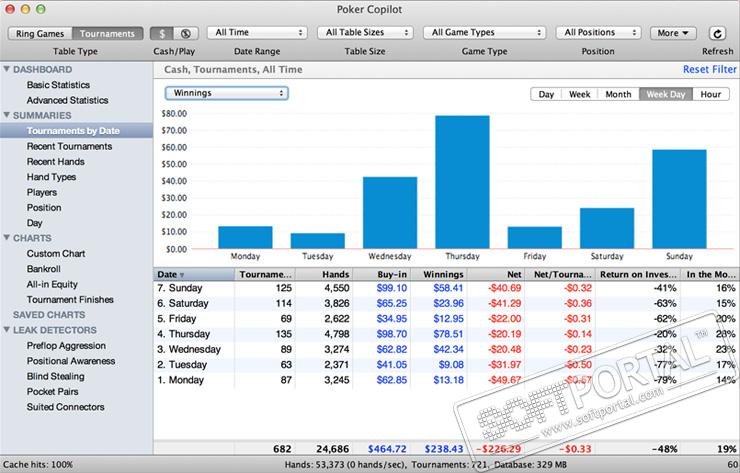Group chart by Hour
Image resolution: width=740 pixels, height=473 pixels.
click(x=711, y=94)
